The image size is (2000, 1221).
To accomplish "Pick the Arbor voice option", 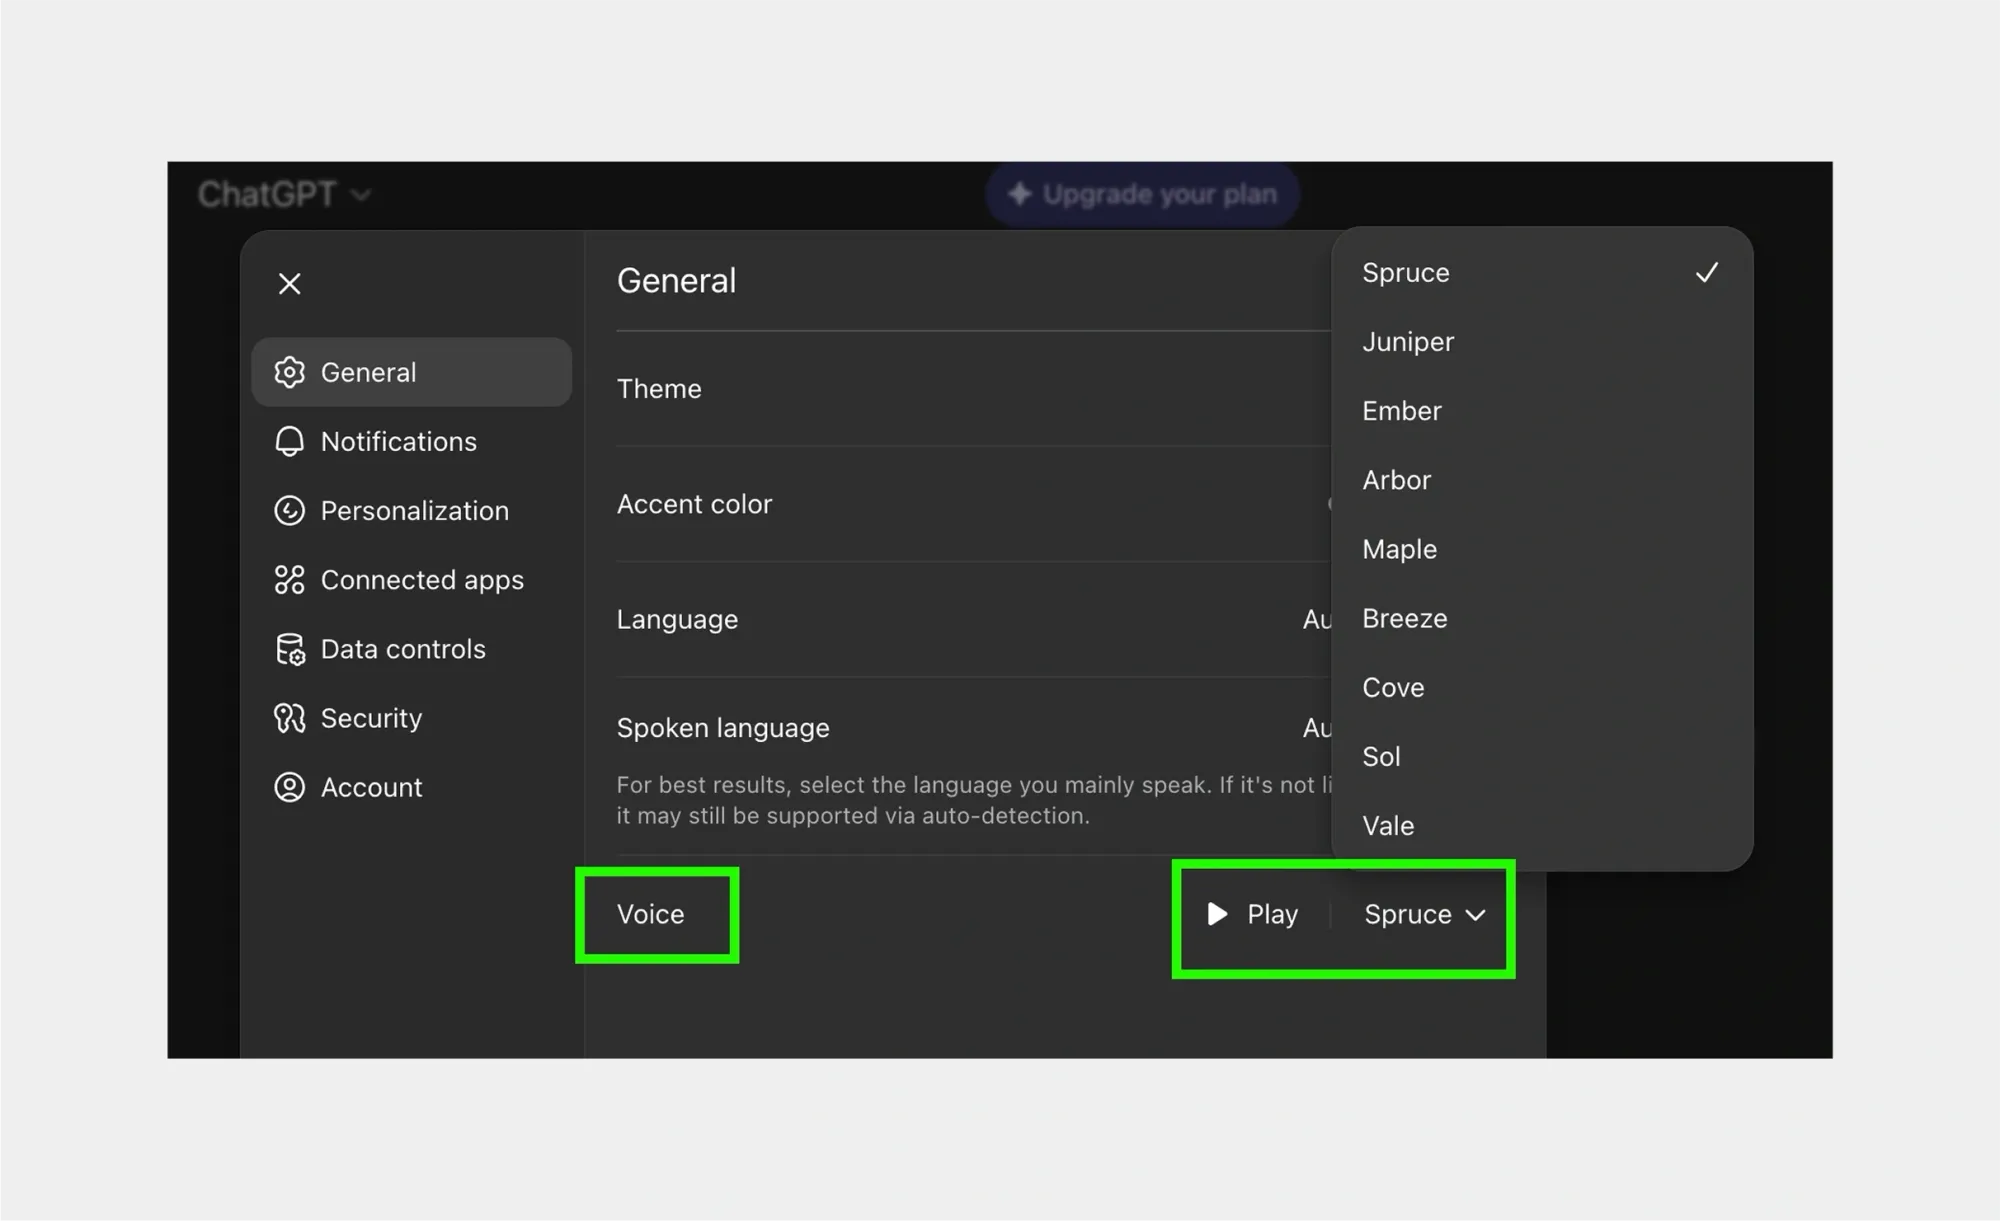I will click(x=1396, y=480).
